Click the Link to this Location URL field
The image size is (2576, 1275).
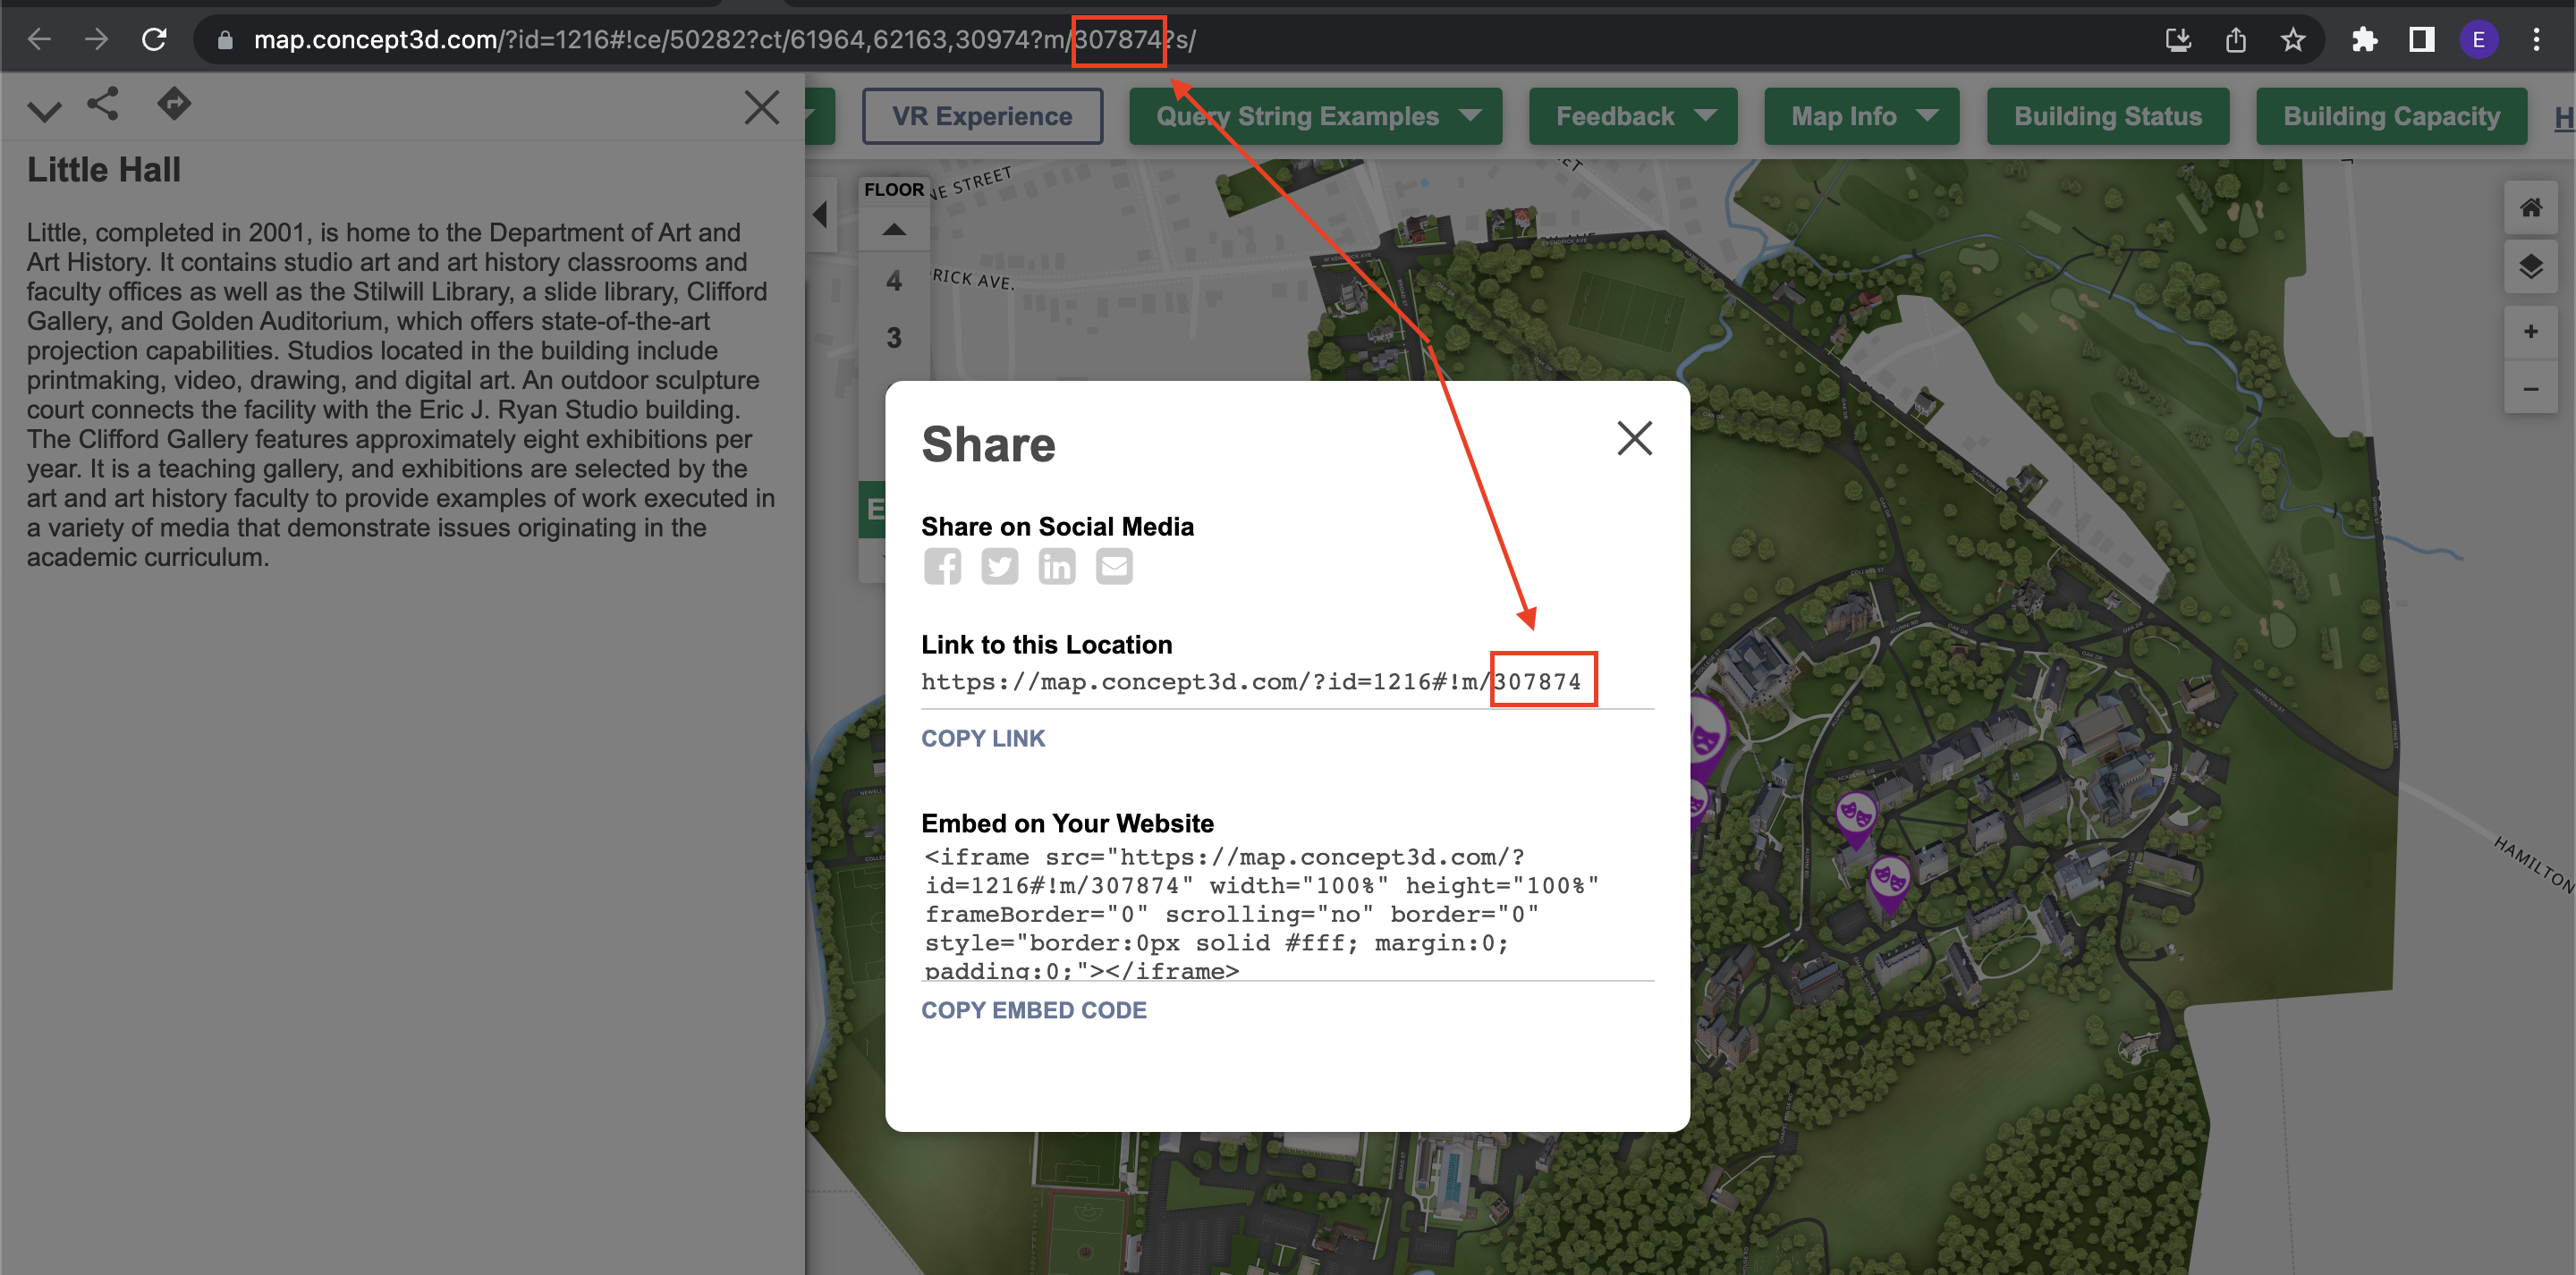click(x=1287, y=682)
